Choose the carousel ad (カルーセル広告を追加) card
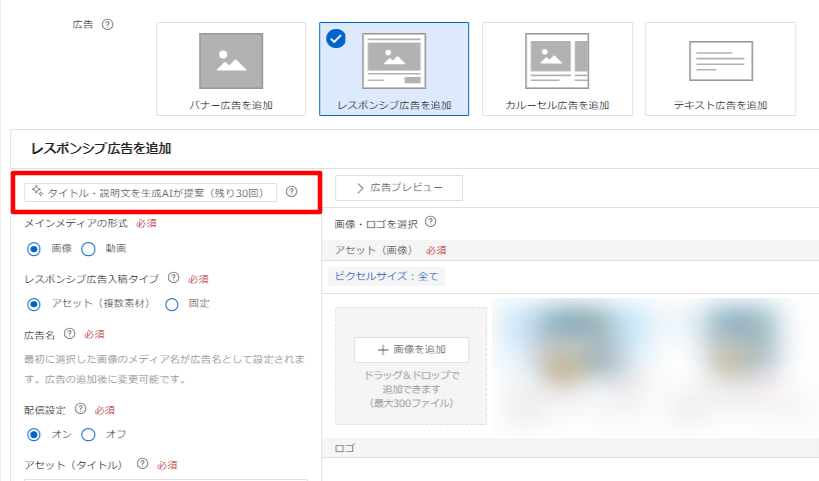 [x=557, y=68]
